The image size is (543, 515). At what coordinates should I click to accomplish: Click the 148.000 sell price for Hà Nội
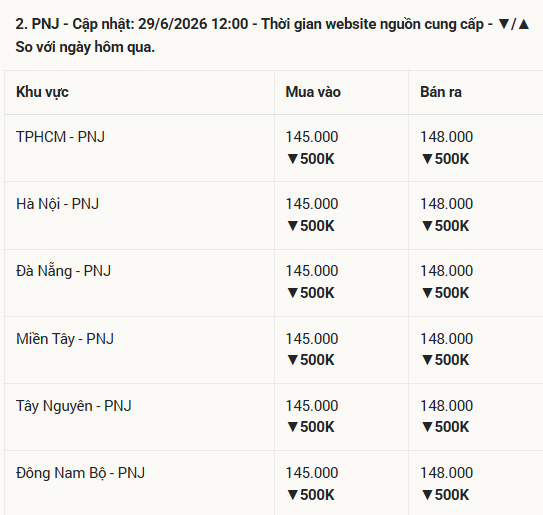pos(446,204)
